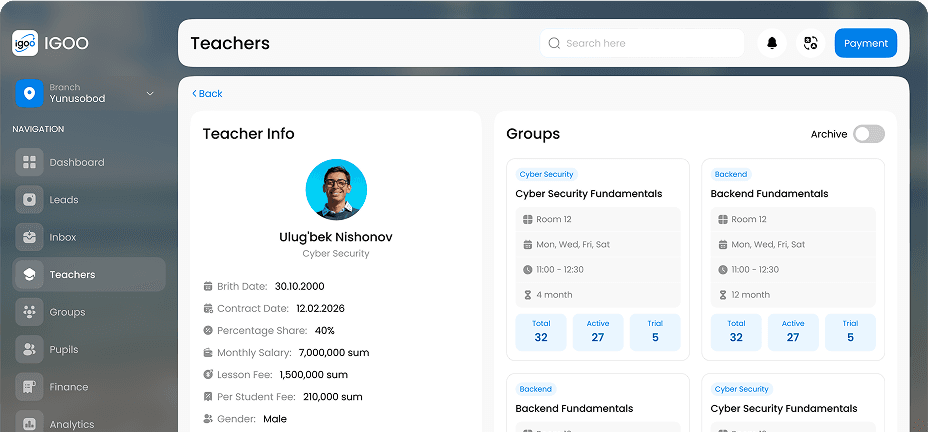Open Leads in the navigation
Screen dimensions: 928x432
[89, 199]
